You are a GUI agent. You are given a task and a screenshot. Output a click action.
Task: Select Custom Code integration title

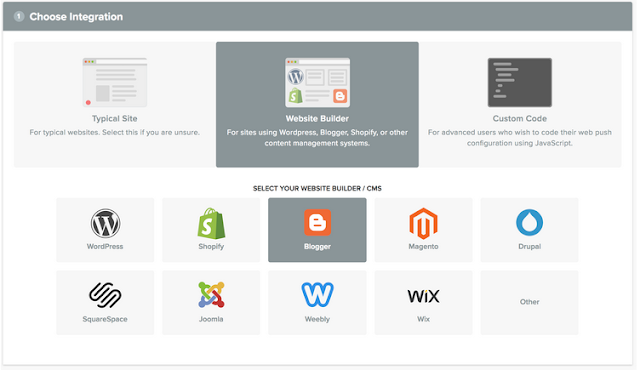pos(520,119)
